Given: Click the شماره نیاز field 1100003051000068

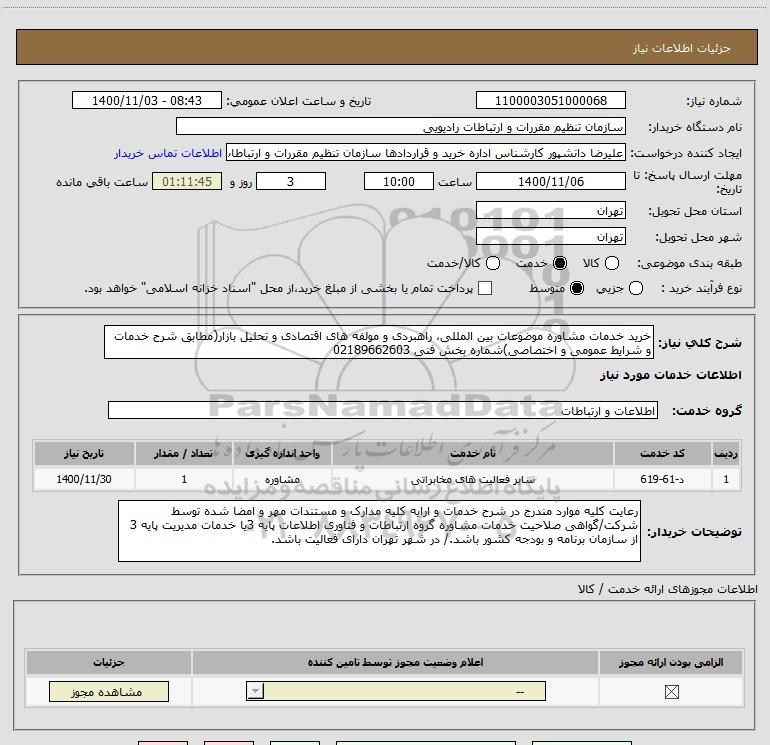Looking at the screenshot, I should click(x=550, y=100).
